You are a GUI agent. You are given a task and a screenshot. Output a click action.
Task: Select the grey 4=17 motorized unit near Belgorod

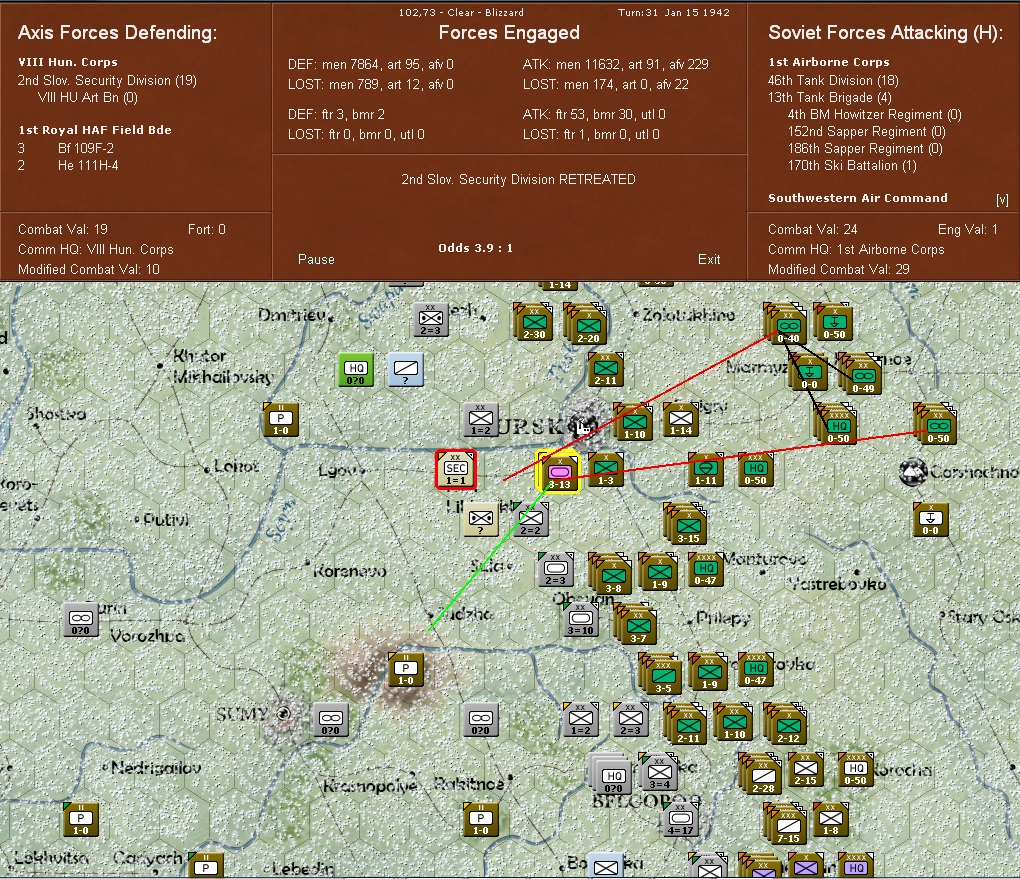pyautogui.click(x=680, y=819)
